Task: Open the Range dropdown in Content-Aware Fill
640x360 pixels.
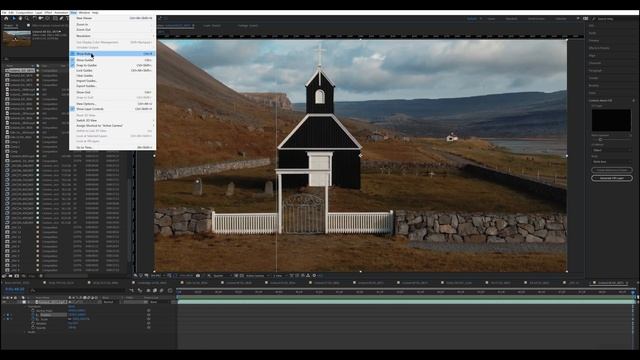Action: point(611,162)
